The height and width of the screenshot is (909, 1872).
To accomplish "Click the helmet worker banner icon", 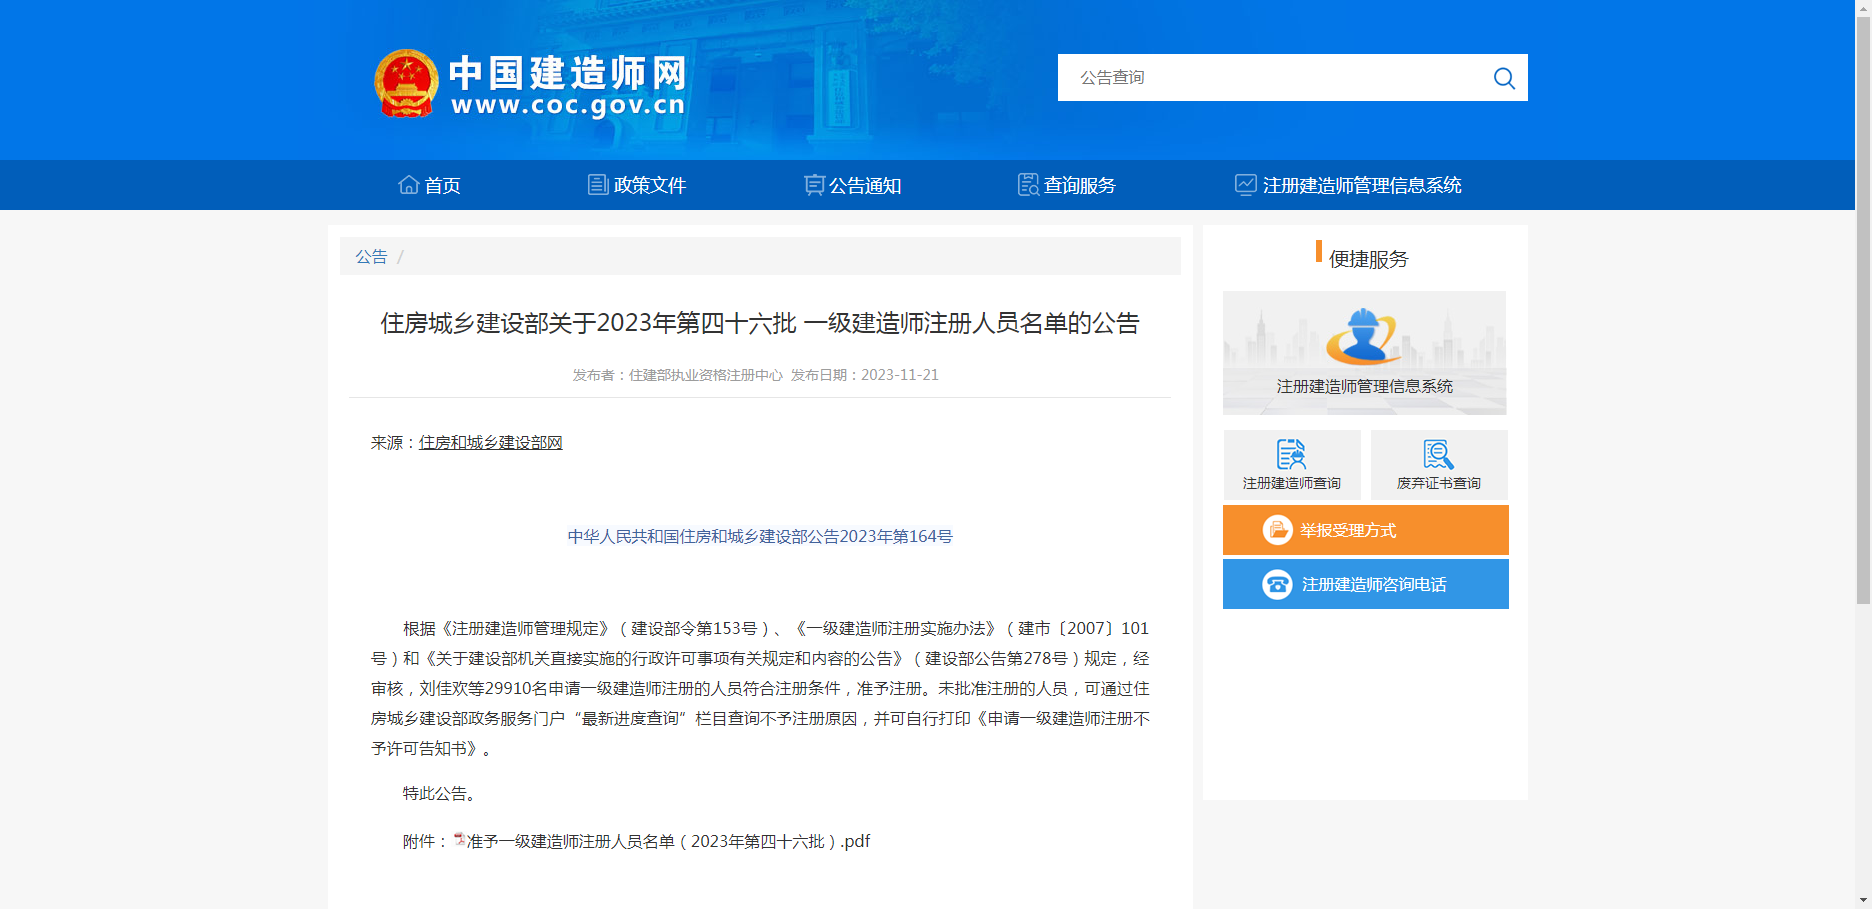I will click(x=1362, y=337).
